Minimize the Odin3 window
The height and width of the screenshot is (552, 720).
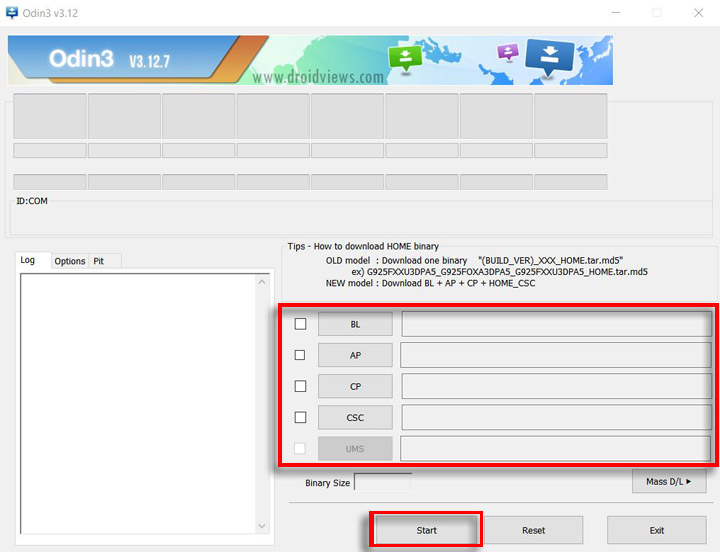(x=616, y=13)
